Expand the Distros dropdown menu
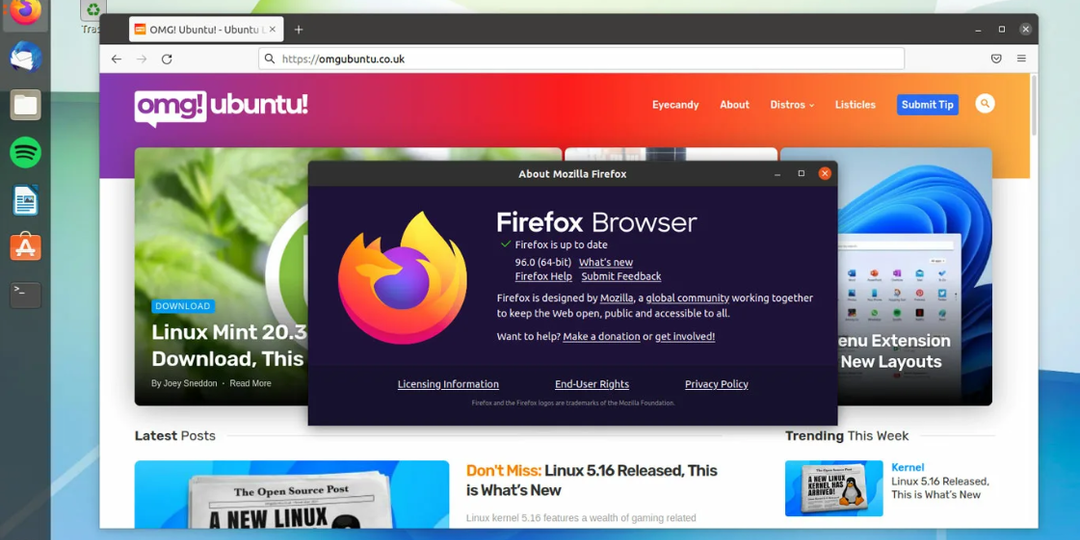The width and height of the screenshot is (1080, 540). tap(792, 105)
